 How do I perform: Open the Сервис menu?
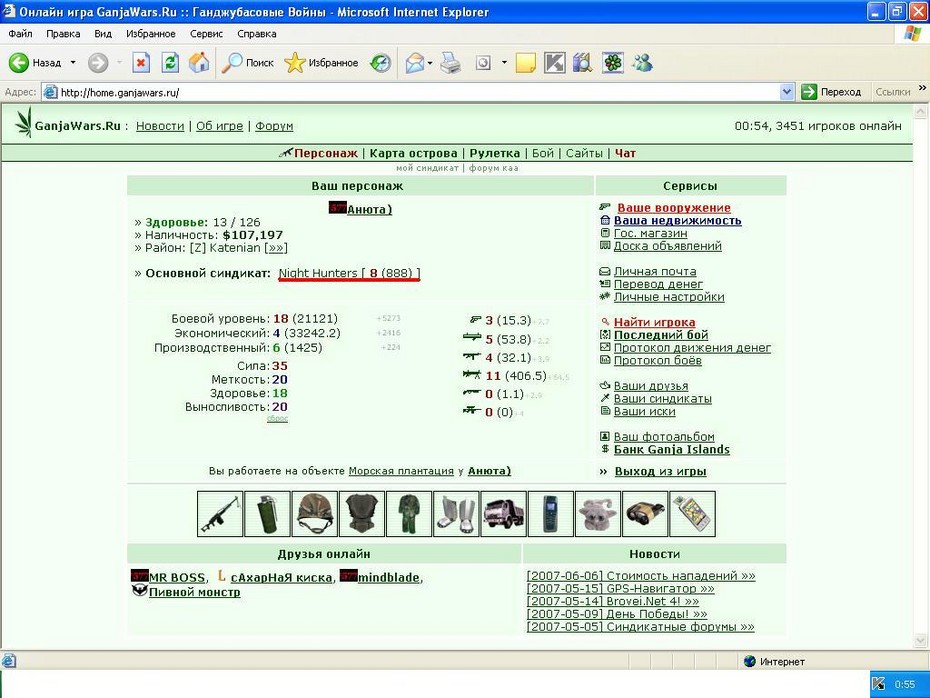pyautogui.click(x=206, y=34)
